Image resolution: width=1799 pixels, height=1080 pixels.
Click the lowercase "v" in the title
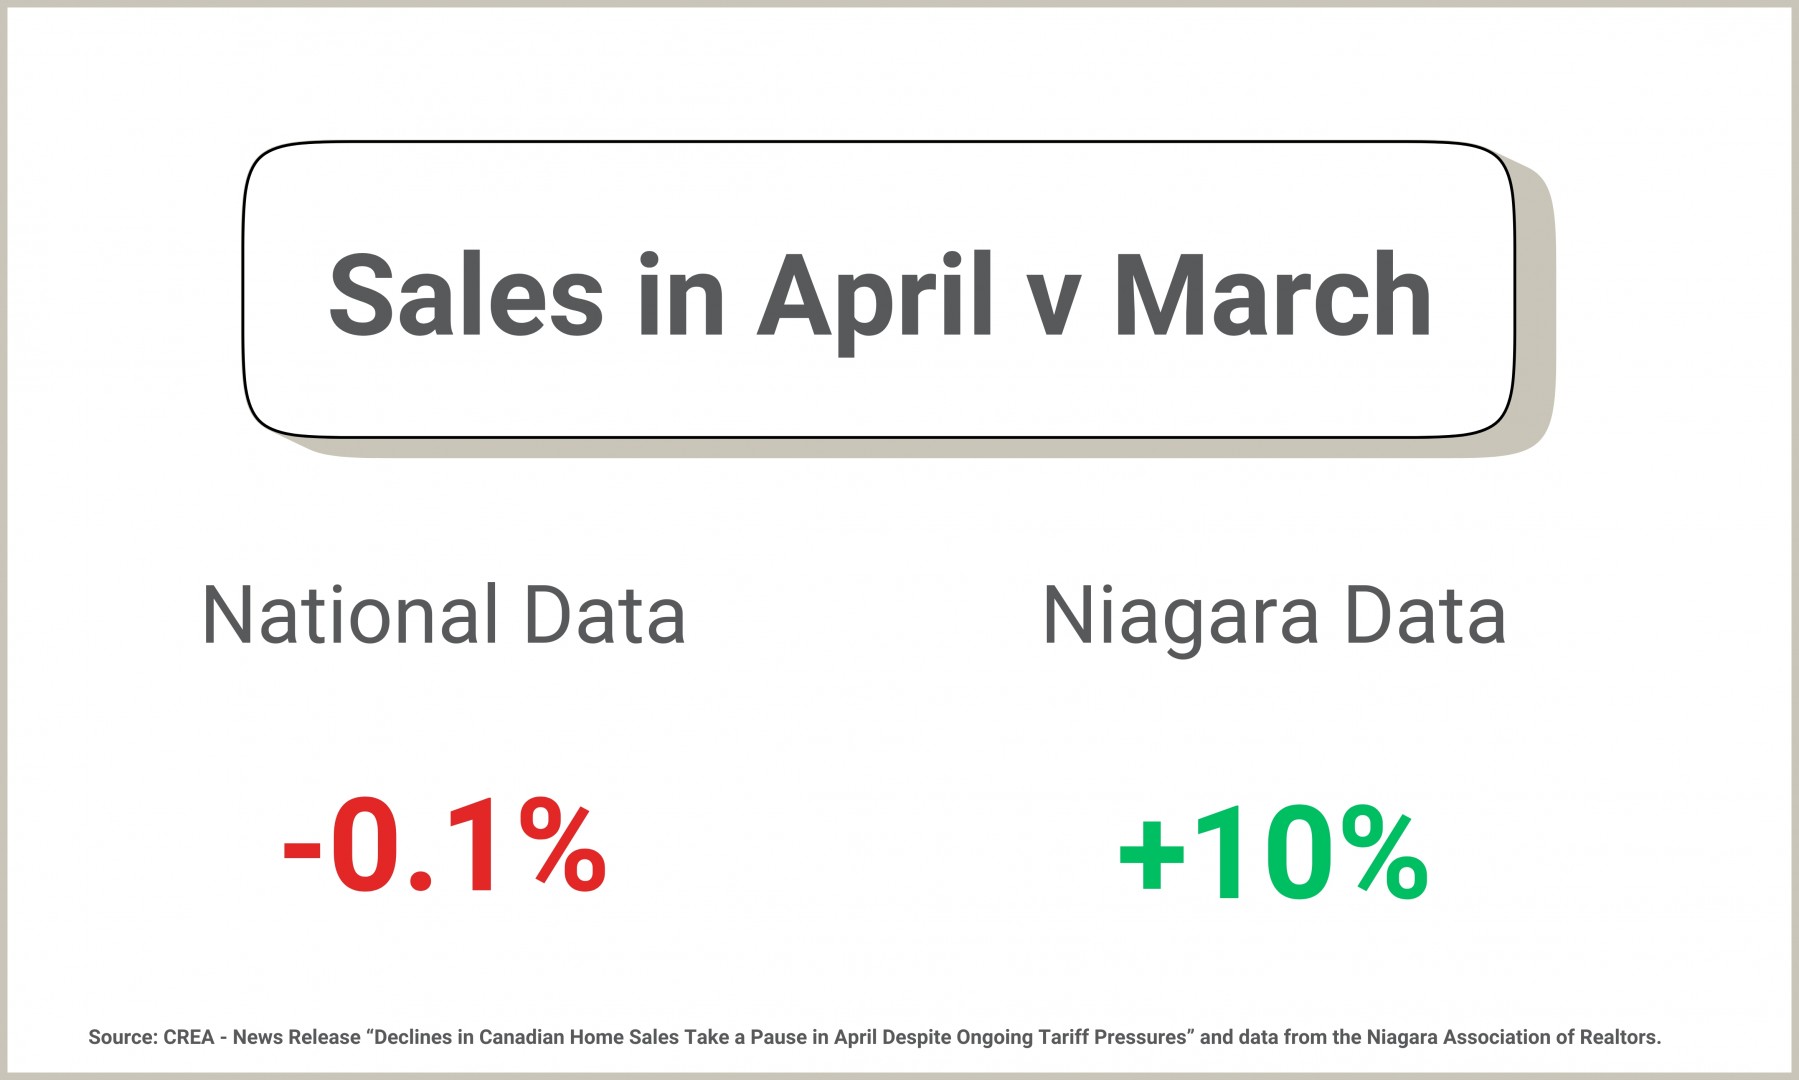point(1054,305)
